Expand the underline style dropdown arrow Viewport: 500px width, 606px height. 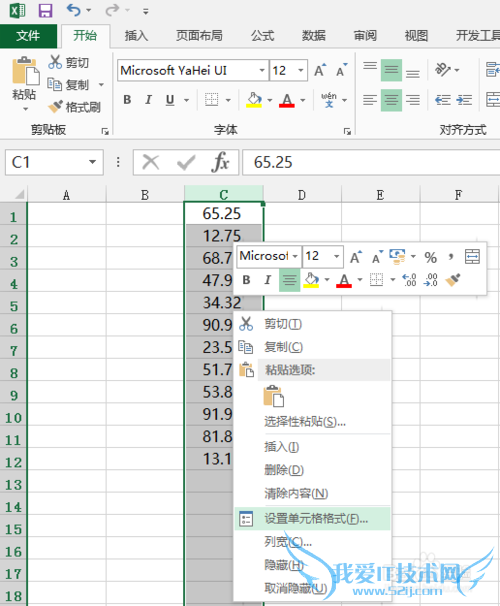coord(187,100)
